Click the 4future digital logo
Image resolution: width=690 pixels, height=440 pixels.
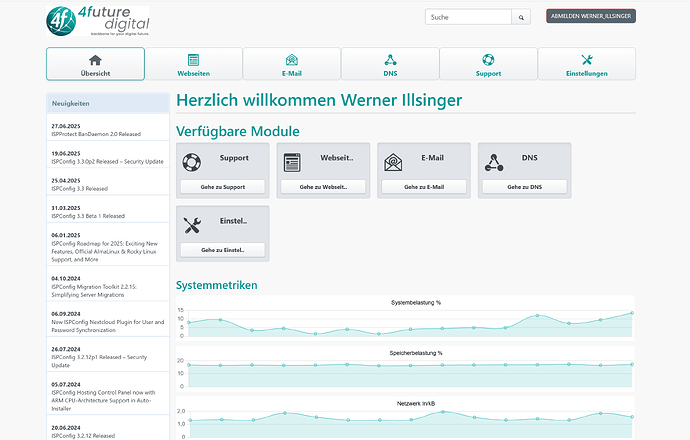pos(97,21)
